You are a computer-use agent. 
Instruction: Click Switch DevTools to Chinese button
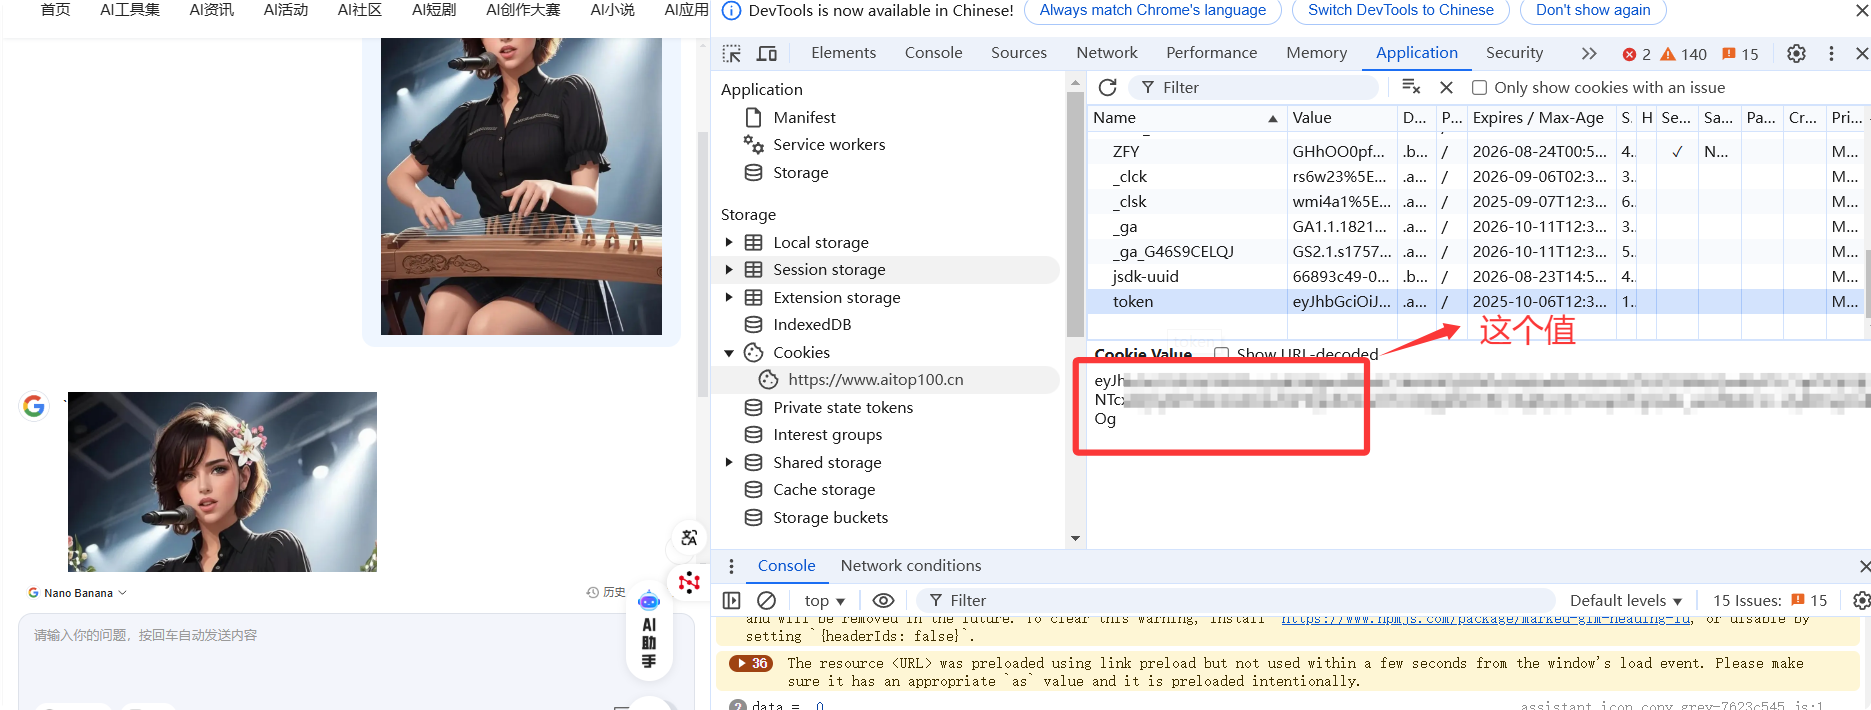tap(1400, 10)
